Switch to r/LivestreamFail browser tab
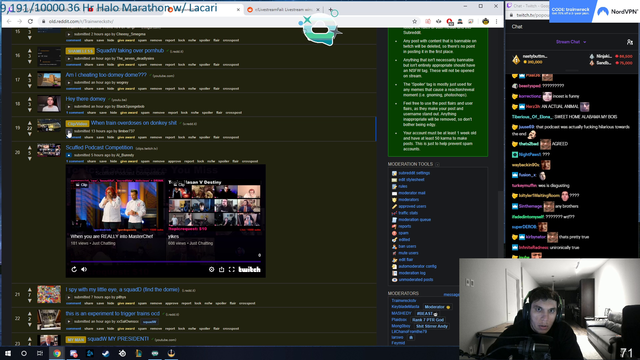 (x=283, y=9)
